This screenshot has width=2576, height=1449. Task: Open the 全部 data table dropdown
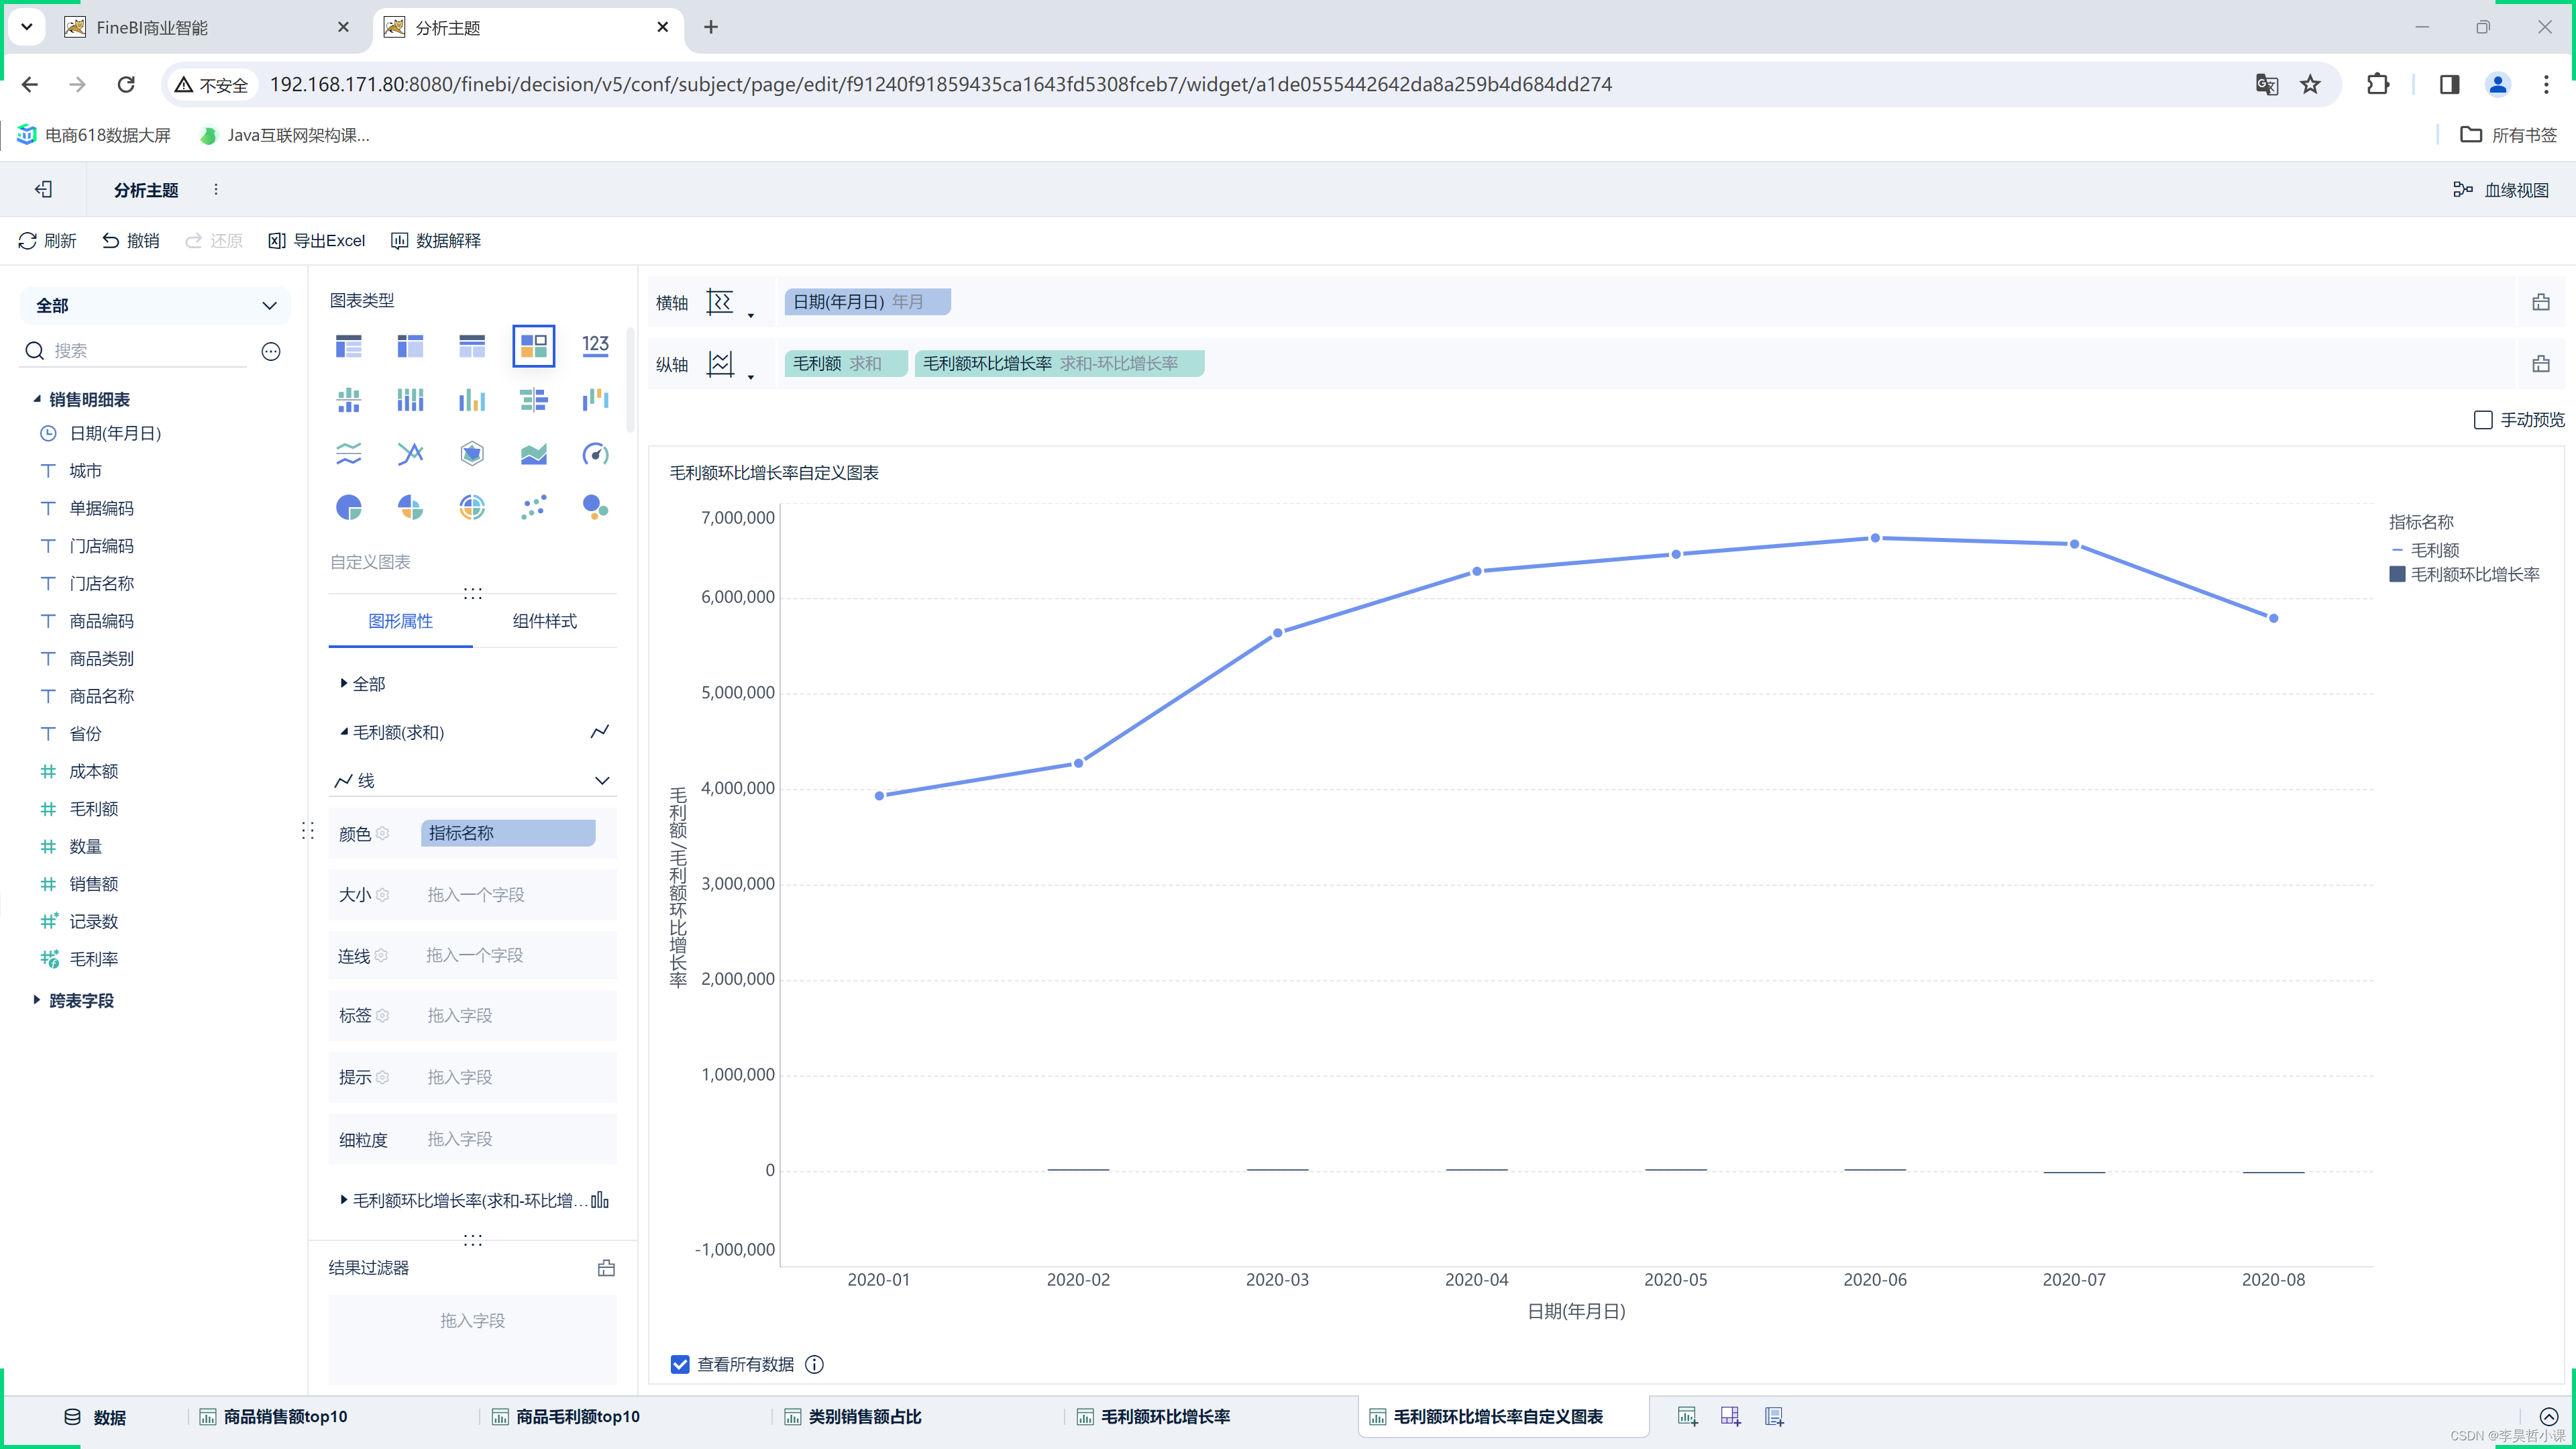[155, 306]
